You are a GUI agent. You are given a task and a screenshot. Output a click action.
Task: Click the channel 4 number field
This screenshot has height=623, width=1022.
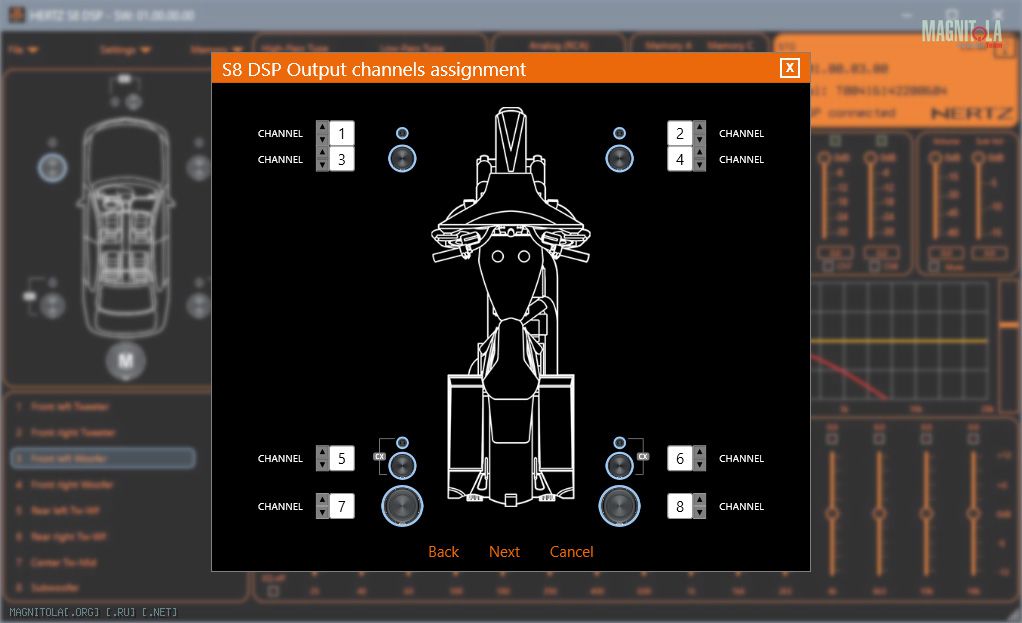pyautogui.click(x=680, y=159)
